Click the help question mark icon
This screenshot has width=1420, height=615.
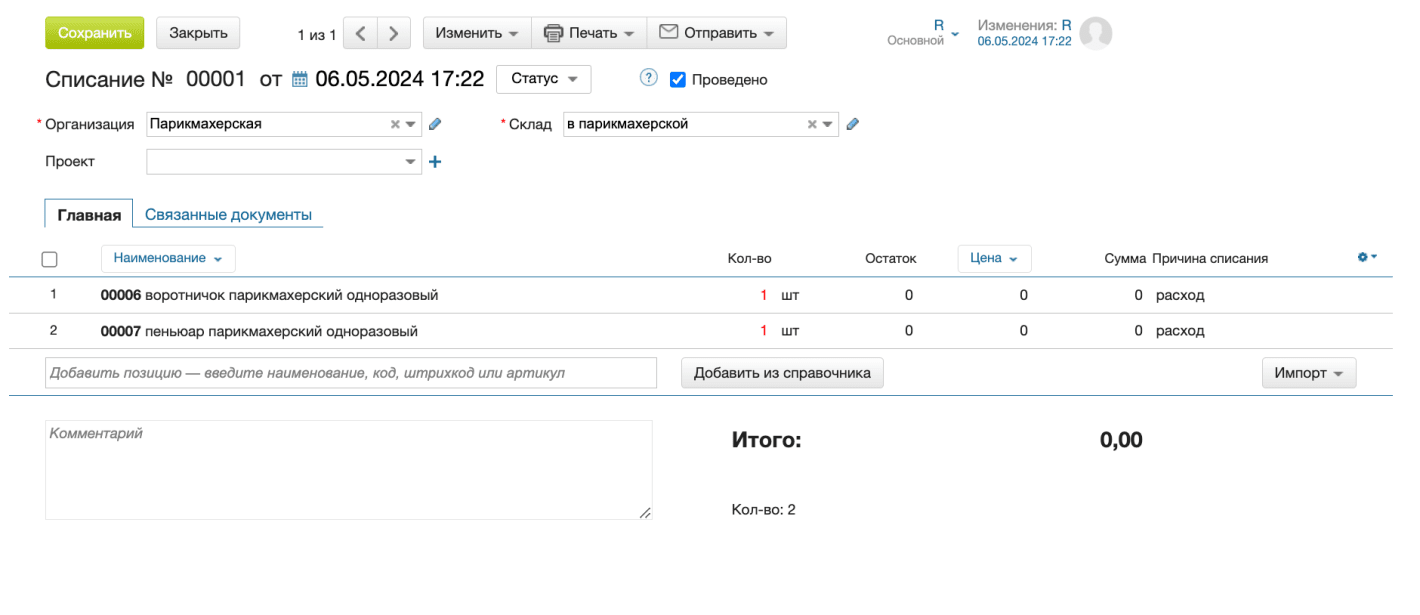[647, 78]
